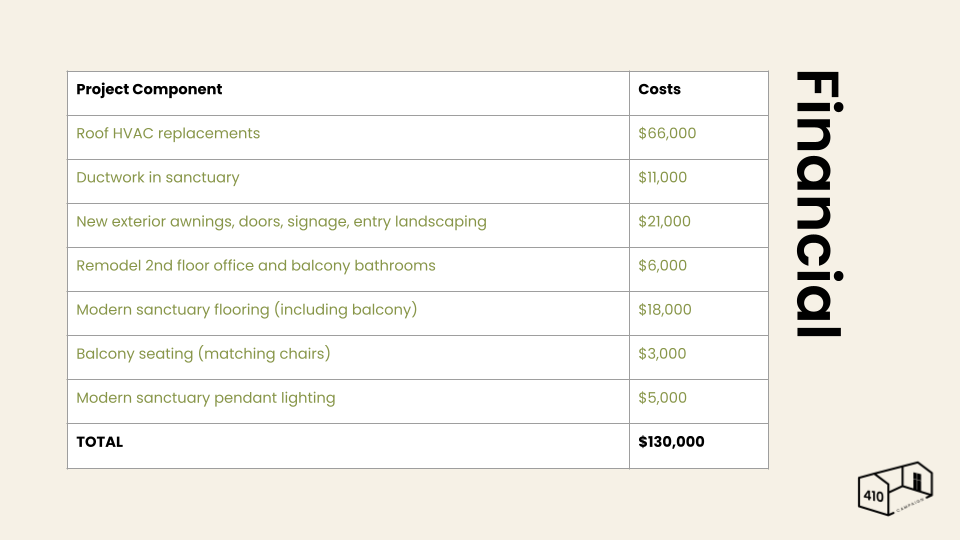Click the $5,000 cost cell
The height and width of the screenshot is (540, 960).
click(x=699, y=402)
